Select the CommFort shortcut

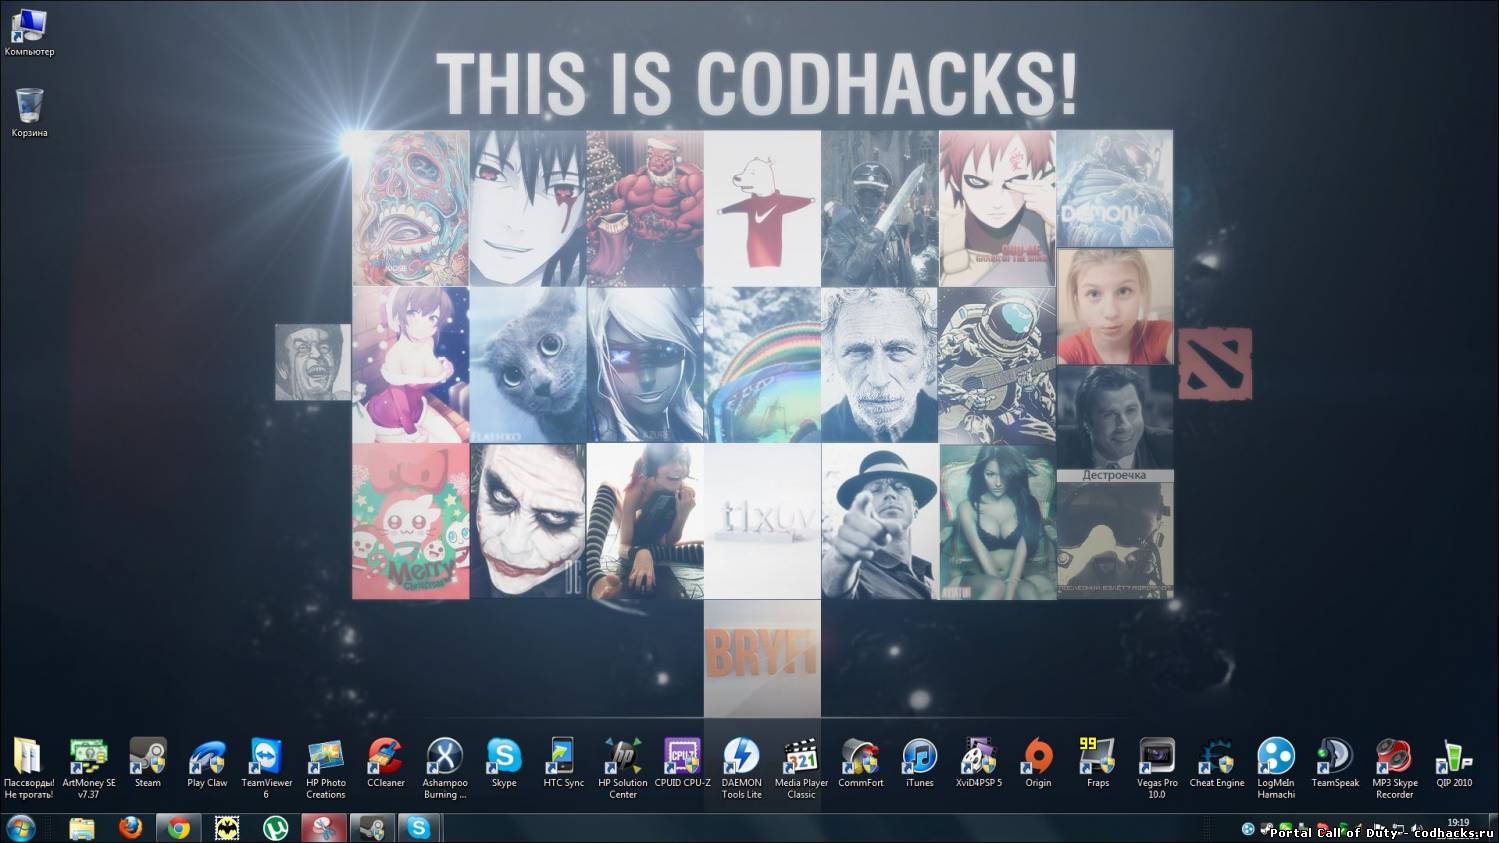860,763
